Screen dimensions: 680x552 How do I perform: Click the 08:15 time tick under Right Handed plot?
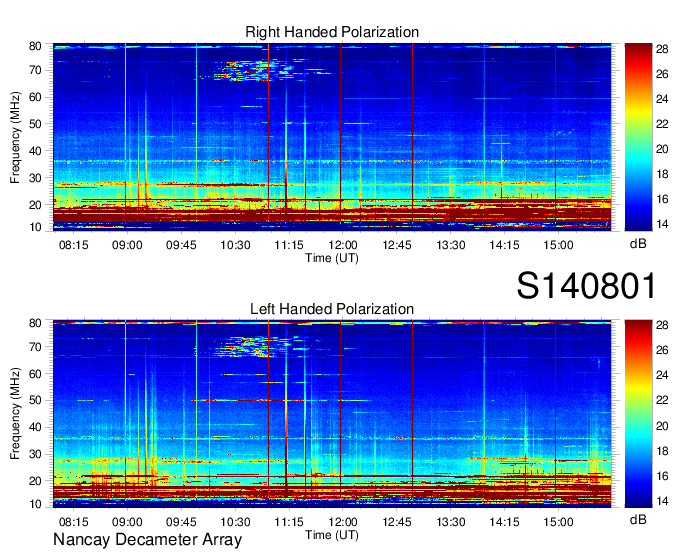73,245
